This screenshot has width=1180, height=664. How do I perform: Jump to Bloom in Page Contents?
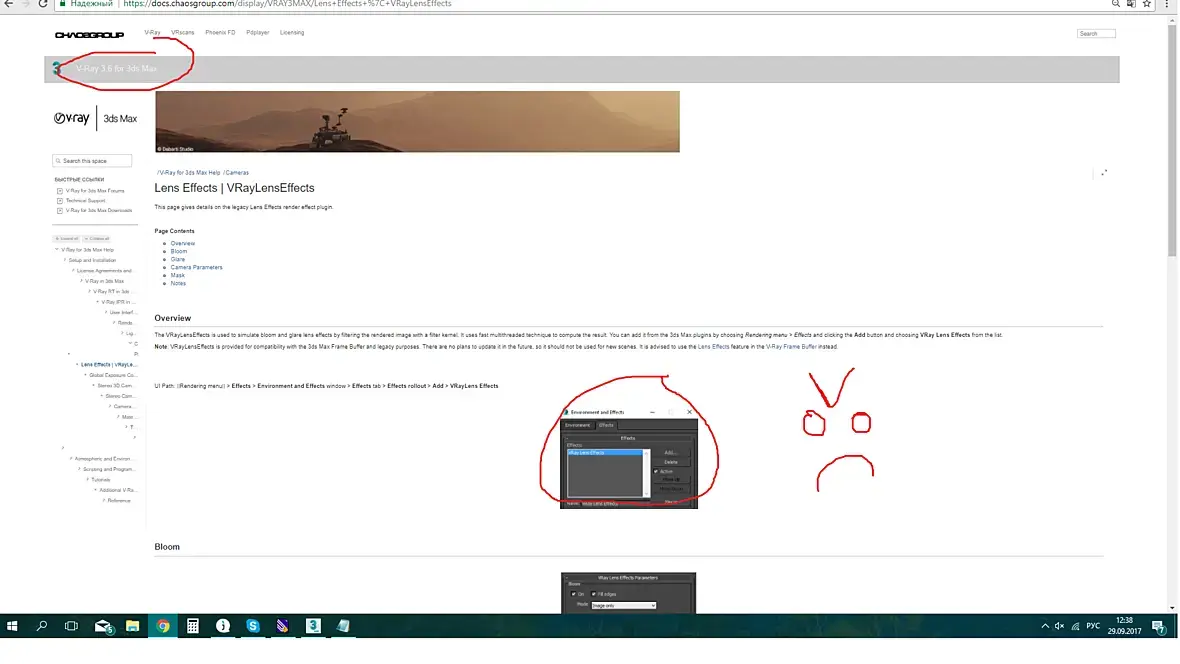(178, 251)
